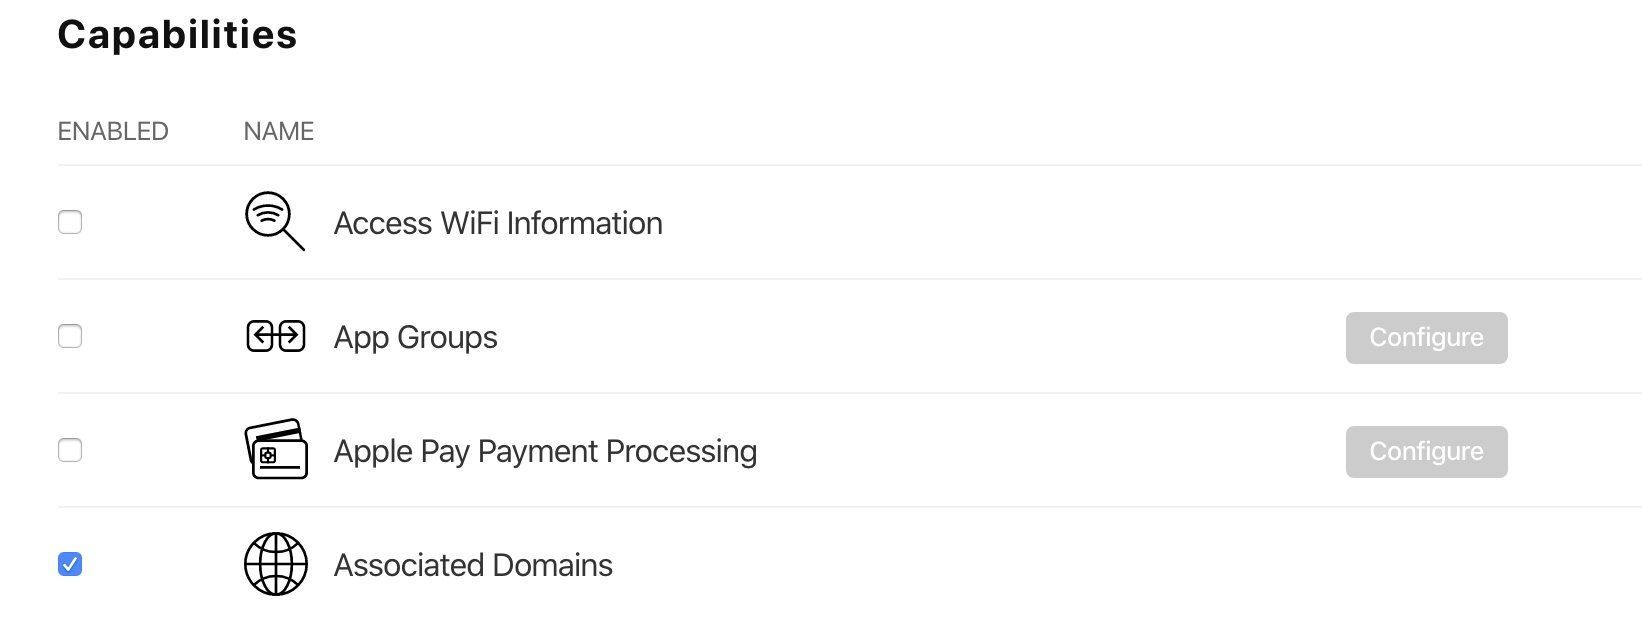Click the divider line beneath the column headers
The image size is (1642, 620).
(x=850, y=165)
